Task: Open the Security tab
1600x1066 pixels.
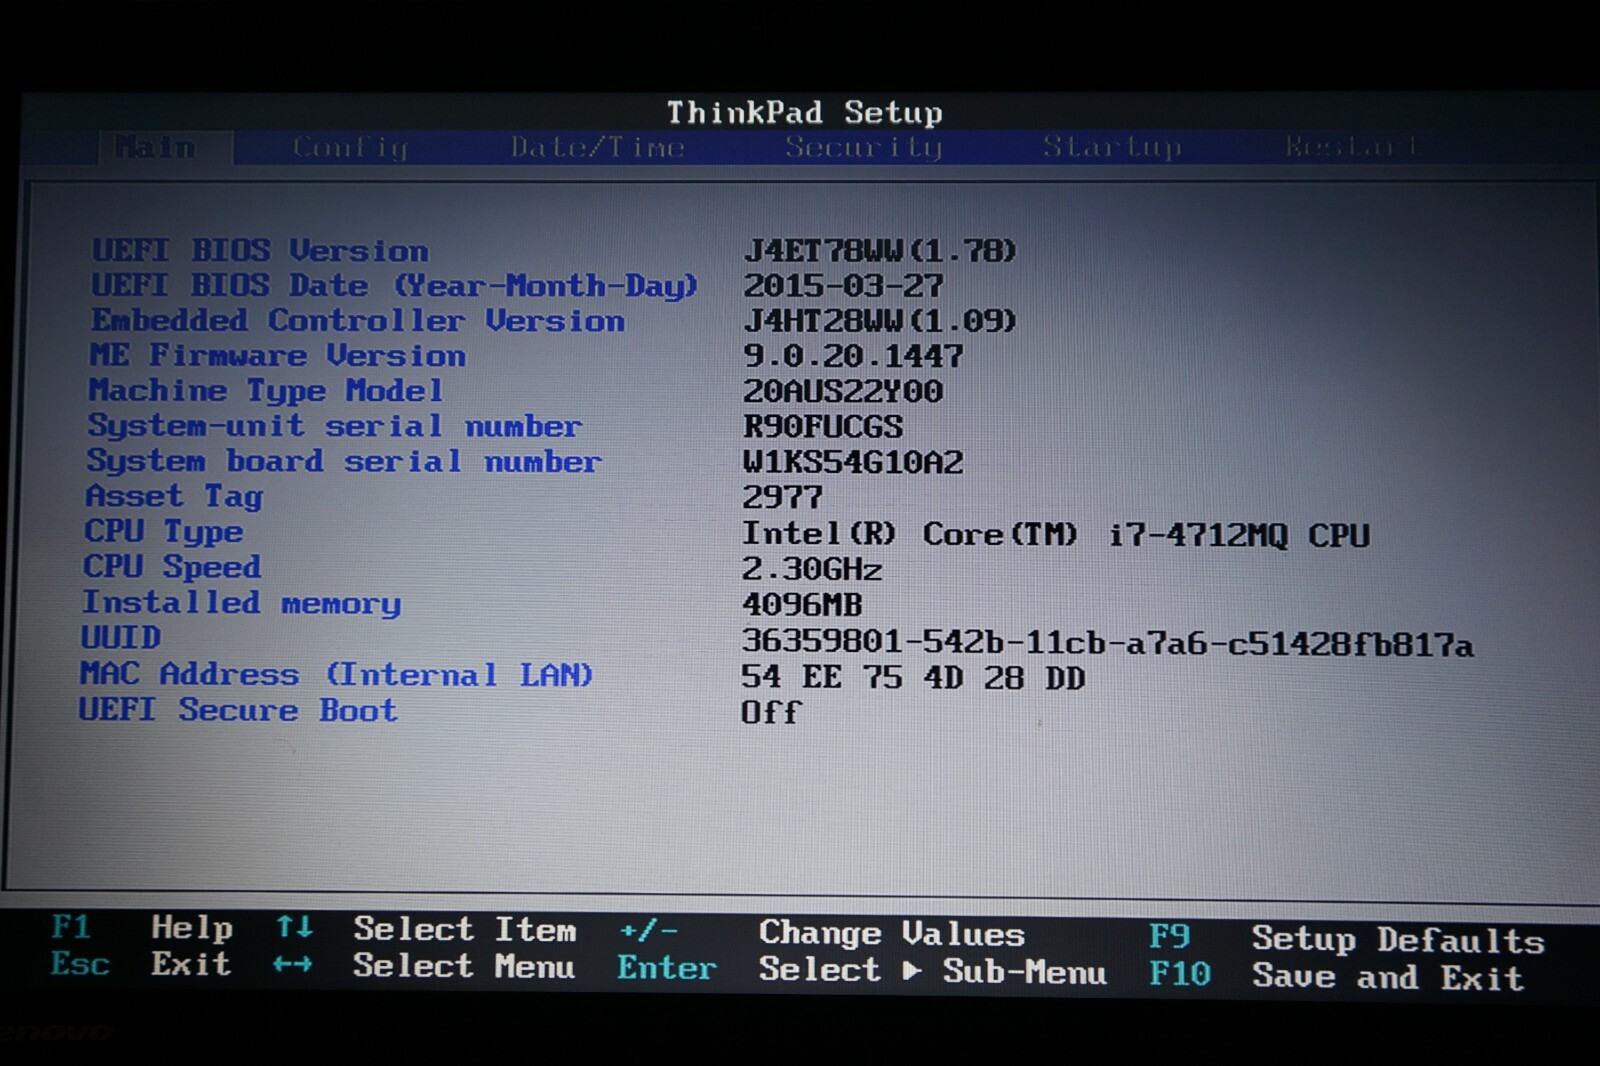Action: point(863,147)
